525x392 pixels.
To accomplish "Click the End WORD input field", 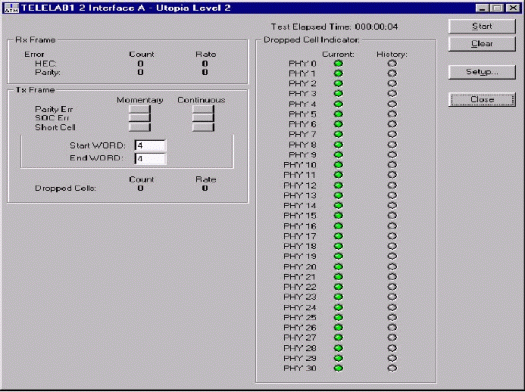I will pyautogui.click(x=150, y=158).
